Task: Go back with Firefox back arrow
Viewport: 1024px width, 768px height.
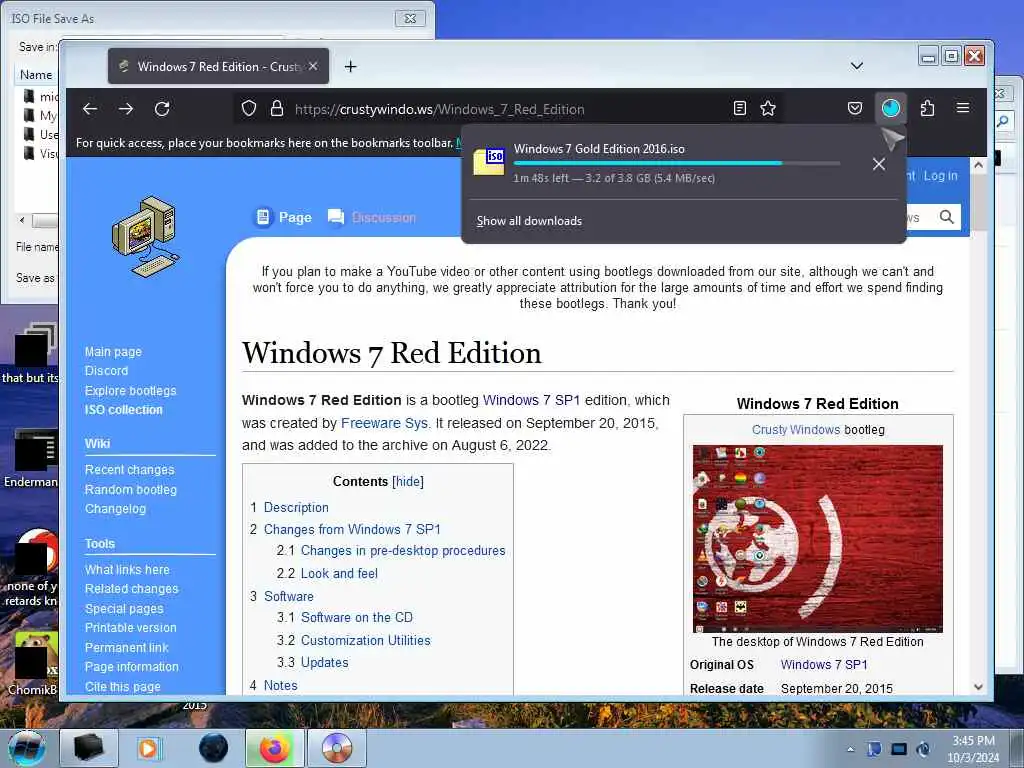Action: [90, 108]
